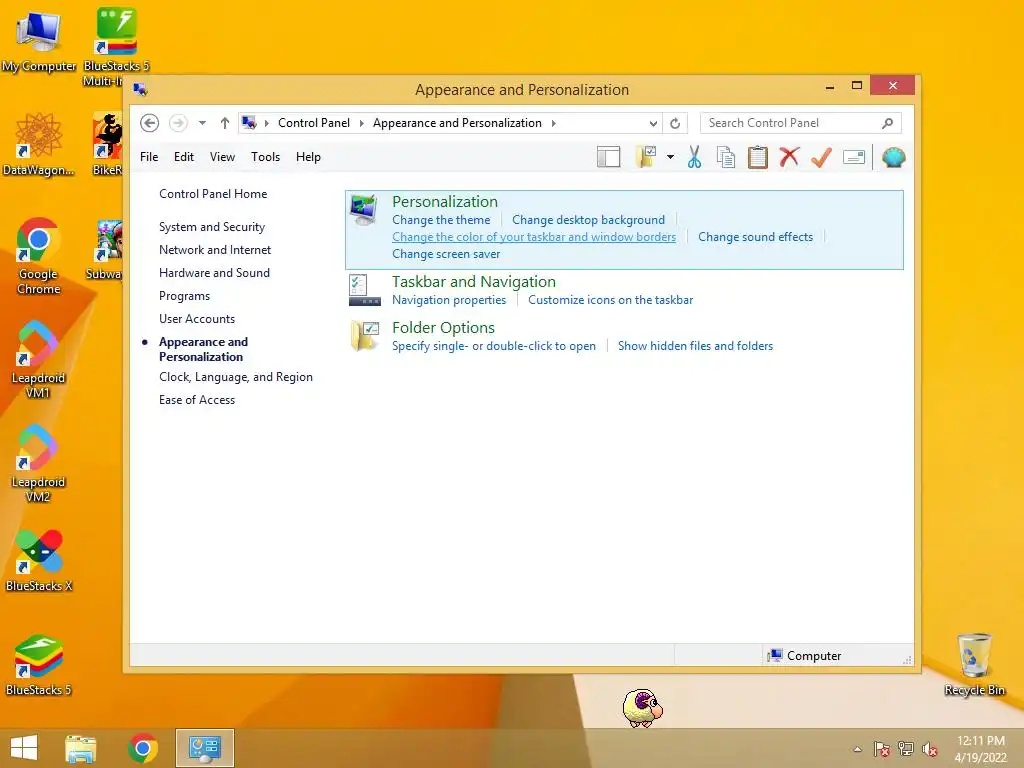
Task: Click the Back navigation arrow
Action: [150, 123]
